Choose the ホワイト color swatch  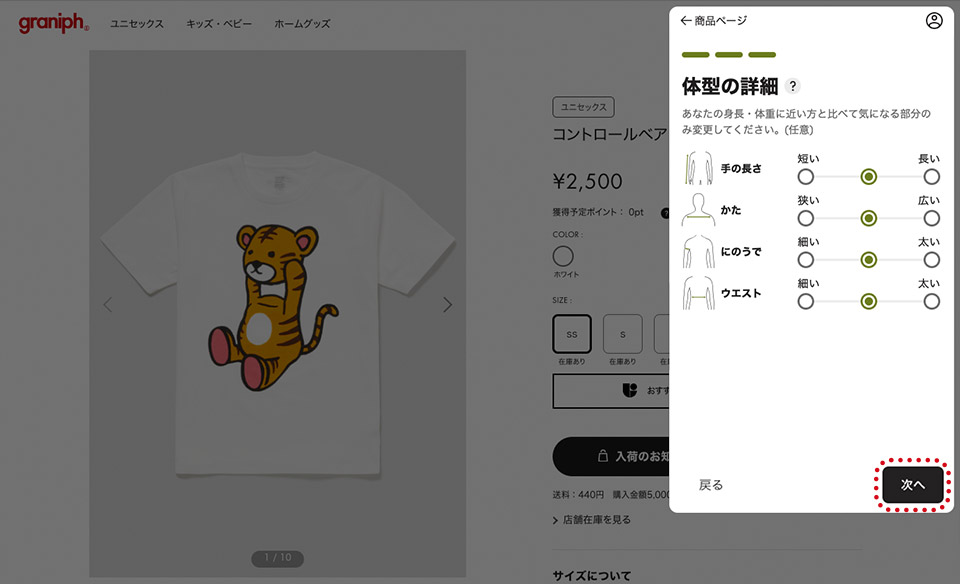pos(563,256)
